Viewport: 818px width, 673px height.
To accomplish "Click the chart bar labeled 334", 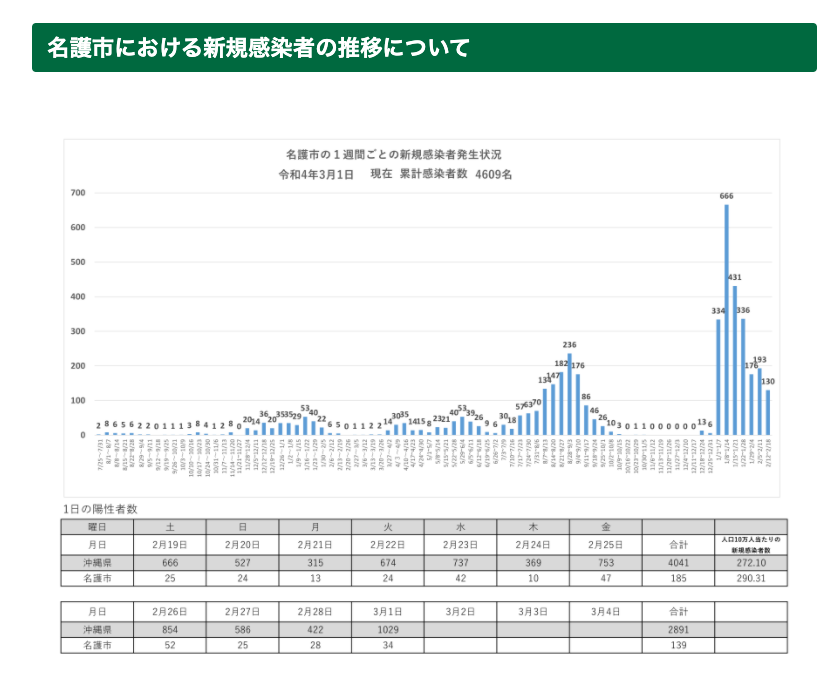I will 718,377.
